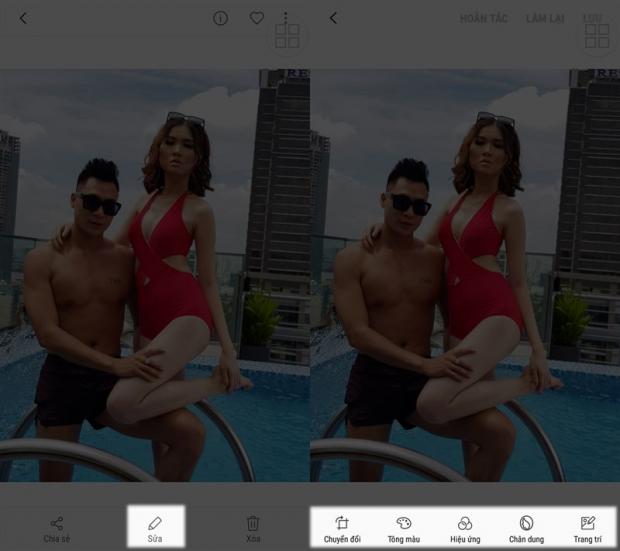Click the grid icon beneath the LƯU button
This screenshot has width=620, height=551.
pos(597,37)
